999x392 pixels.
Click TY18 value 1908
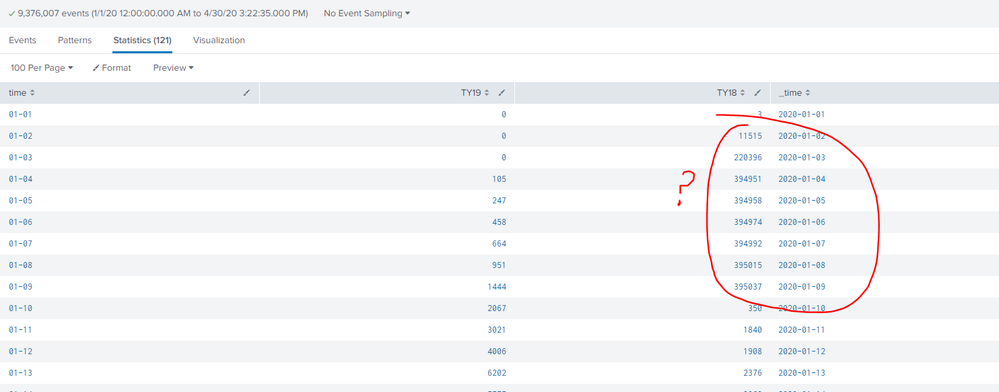752,352
